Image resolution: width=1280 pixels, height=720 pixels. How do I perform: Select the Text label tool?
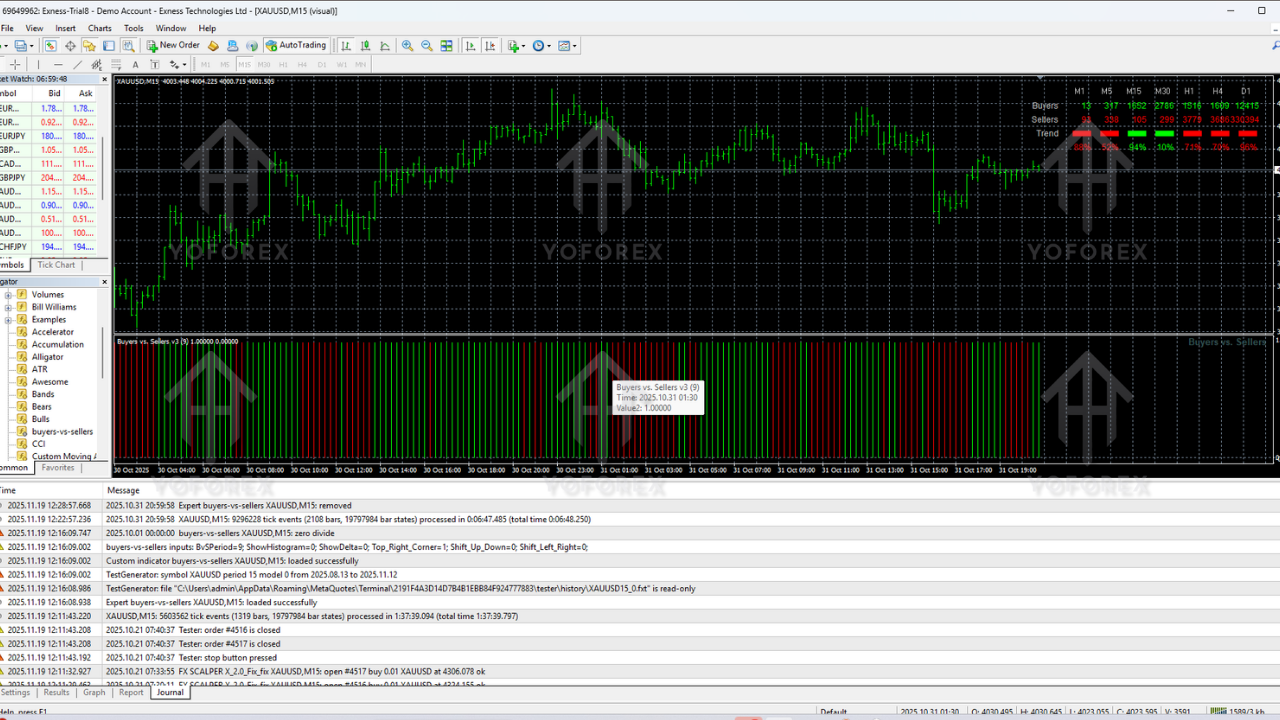coord(154,64)
